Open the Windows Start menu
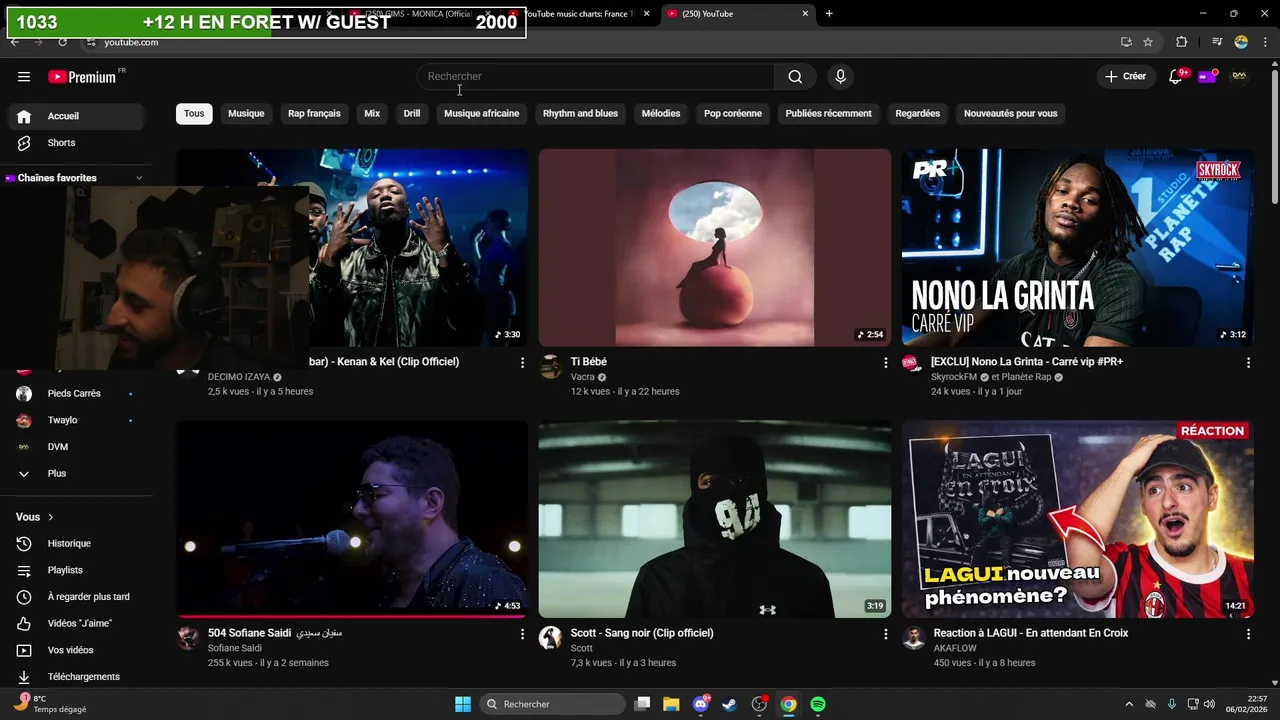 click(463, 704)
